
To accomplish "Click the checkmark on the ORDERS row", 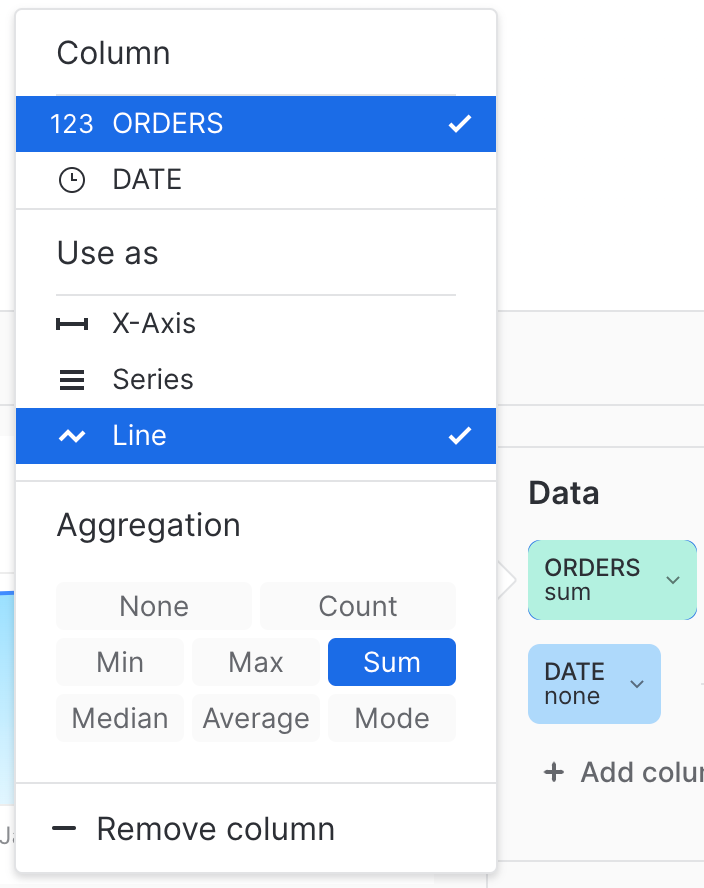I will (460, 123).
